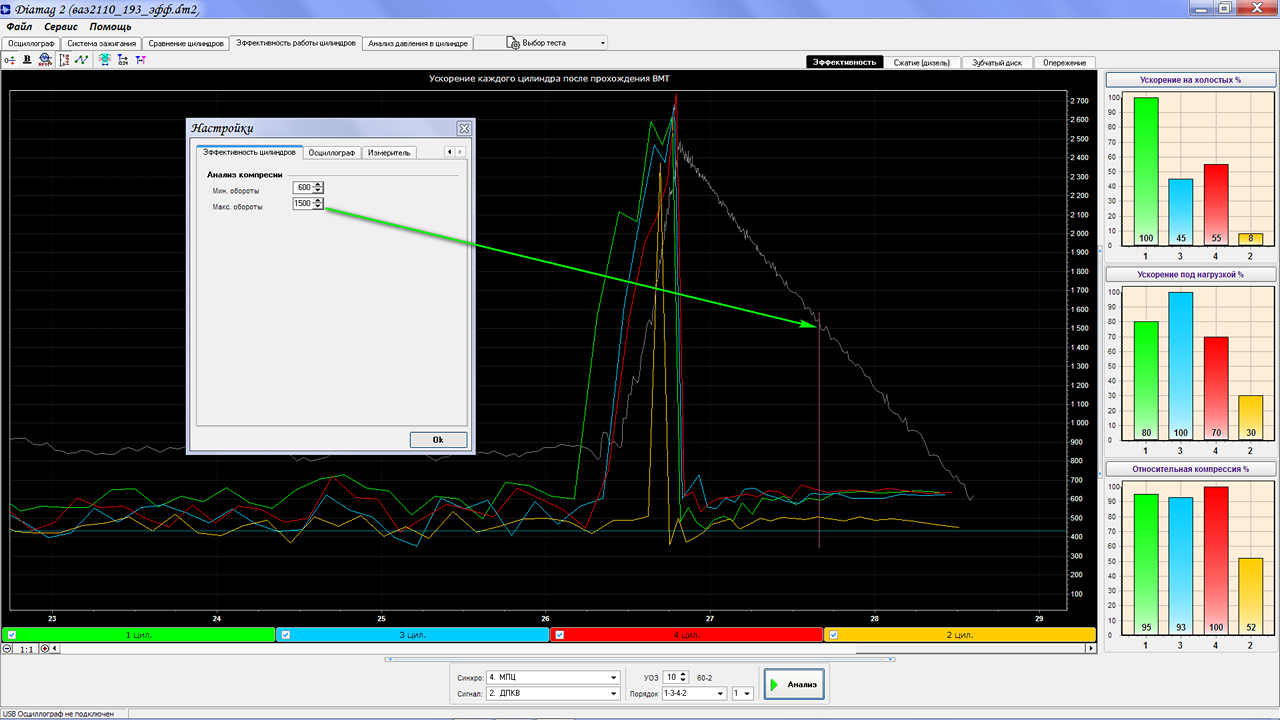Screen dimensions: 1280x720
Task: Open the Сервис menu
Action: tap(61, 26)
